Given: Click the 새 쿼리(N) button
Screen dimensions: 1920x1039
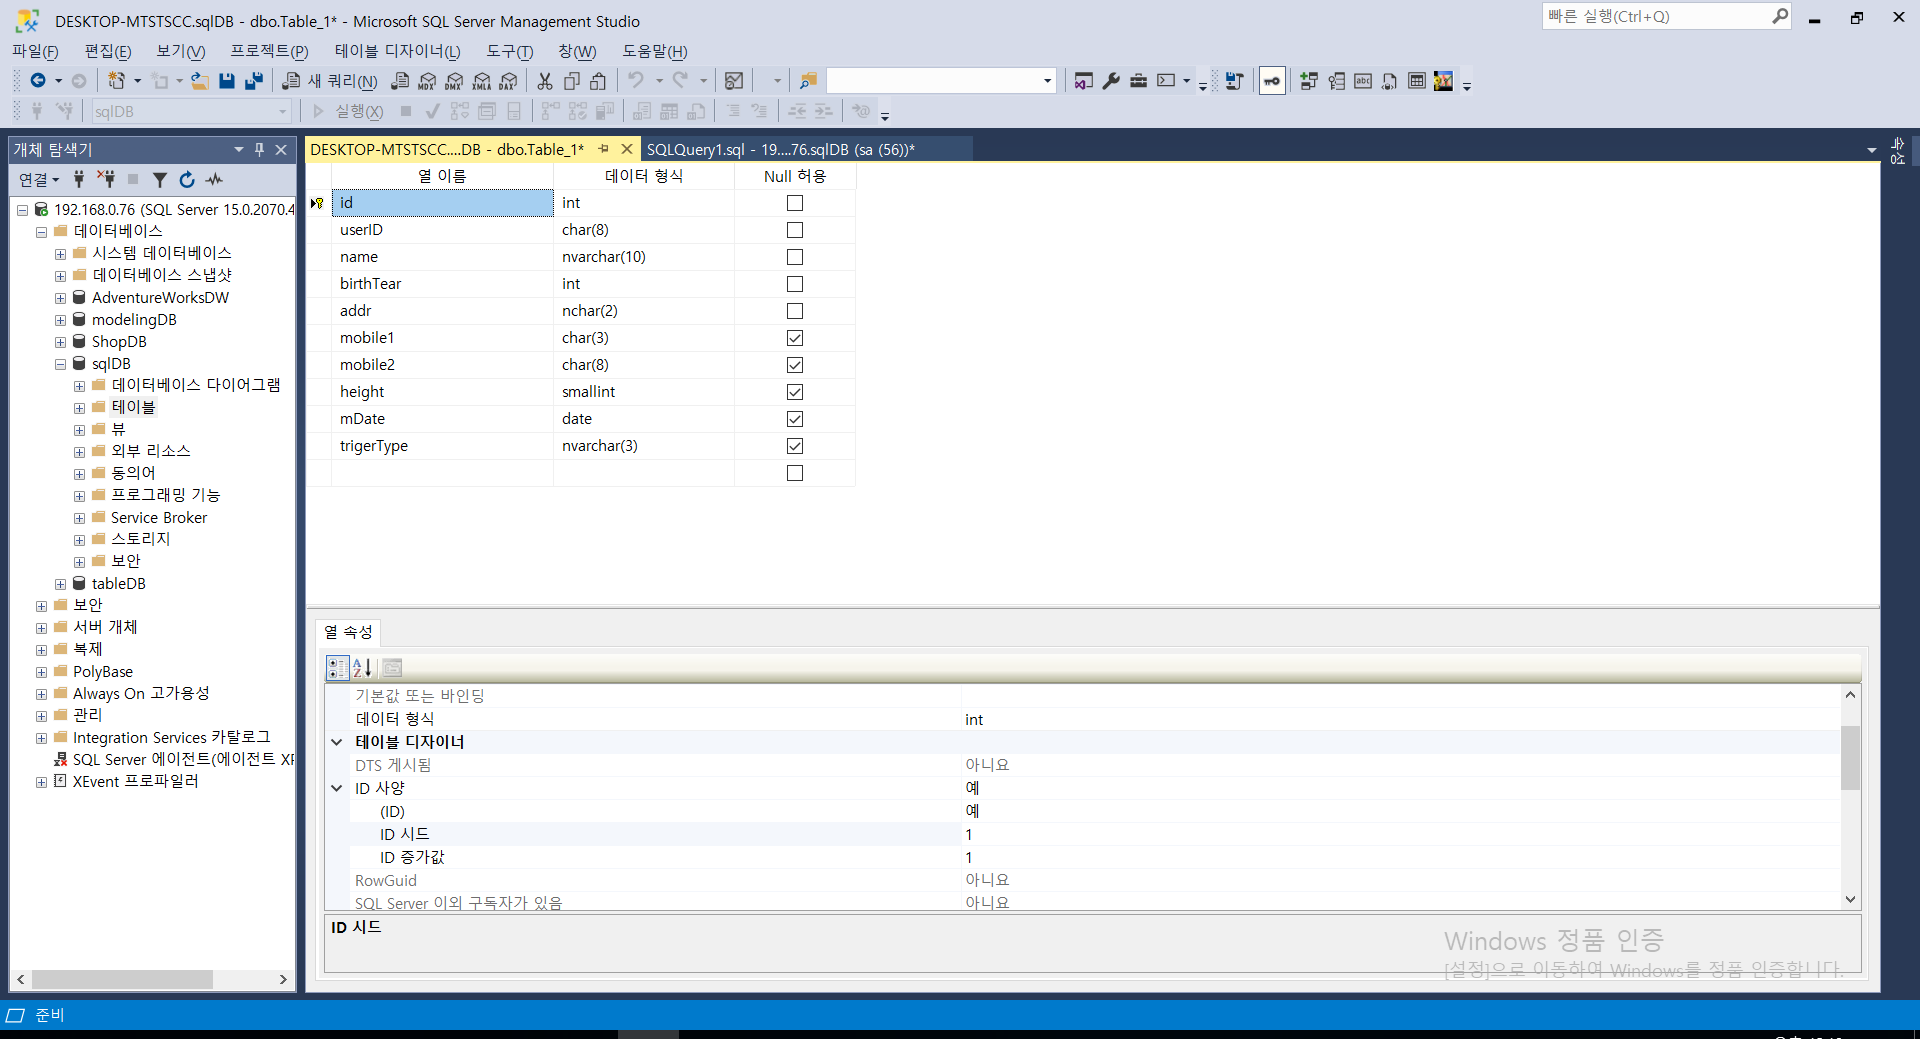Looking at the screenshot, I should (331, 81).
